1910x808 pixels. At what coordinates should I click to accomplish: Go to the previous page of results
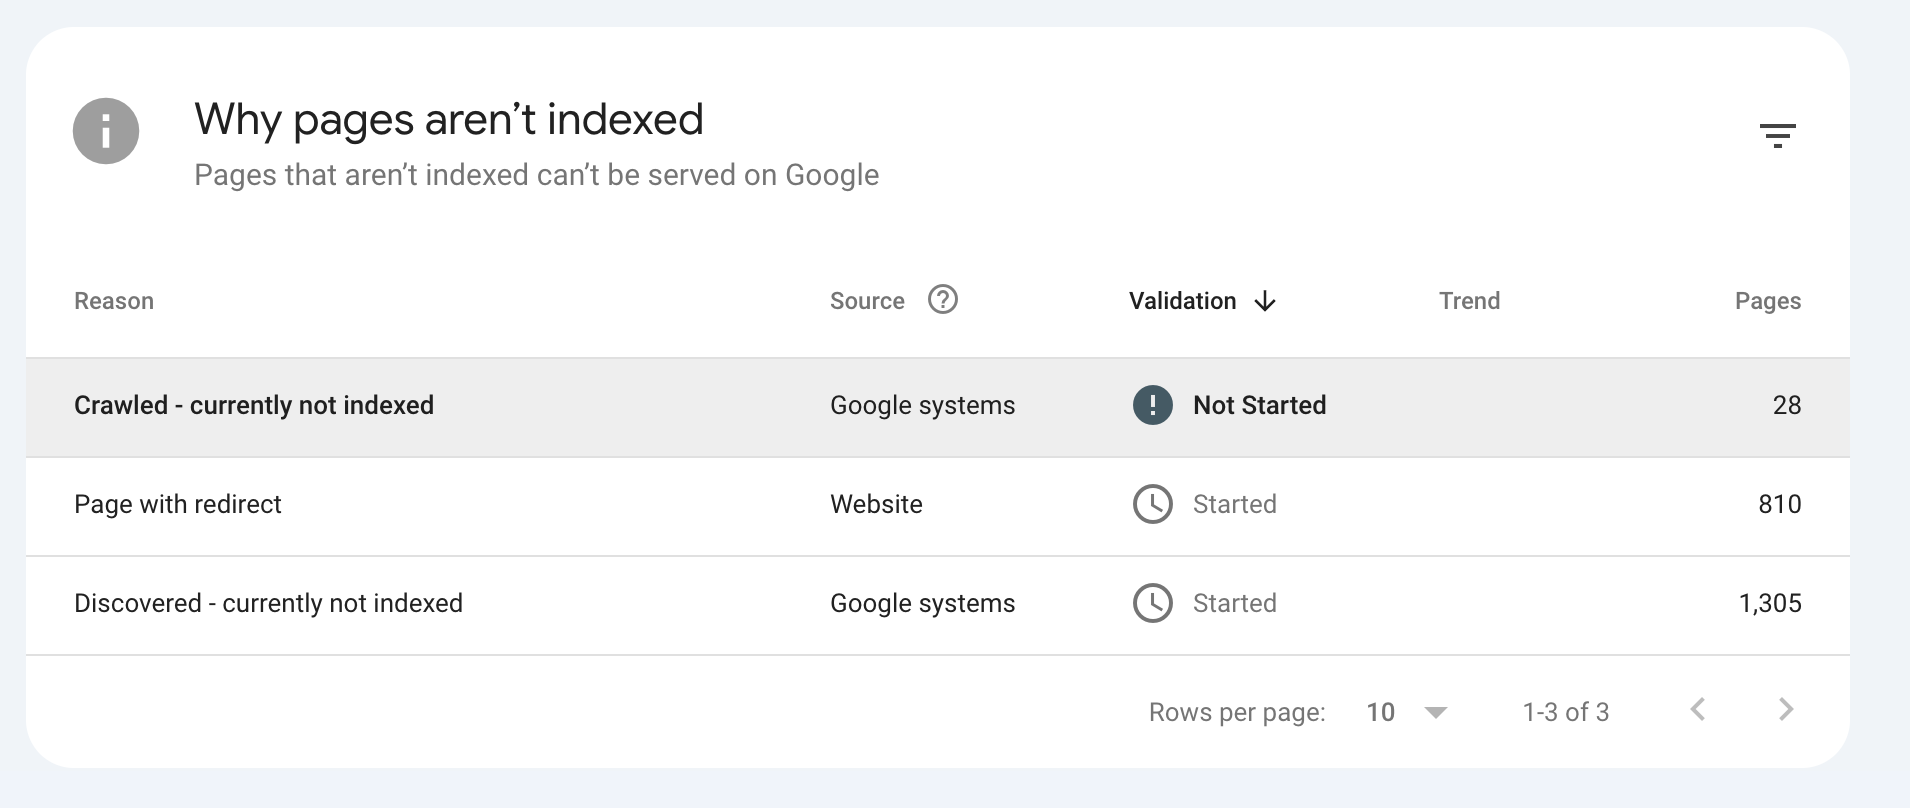point(1697,710)
